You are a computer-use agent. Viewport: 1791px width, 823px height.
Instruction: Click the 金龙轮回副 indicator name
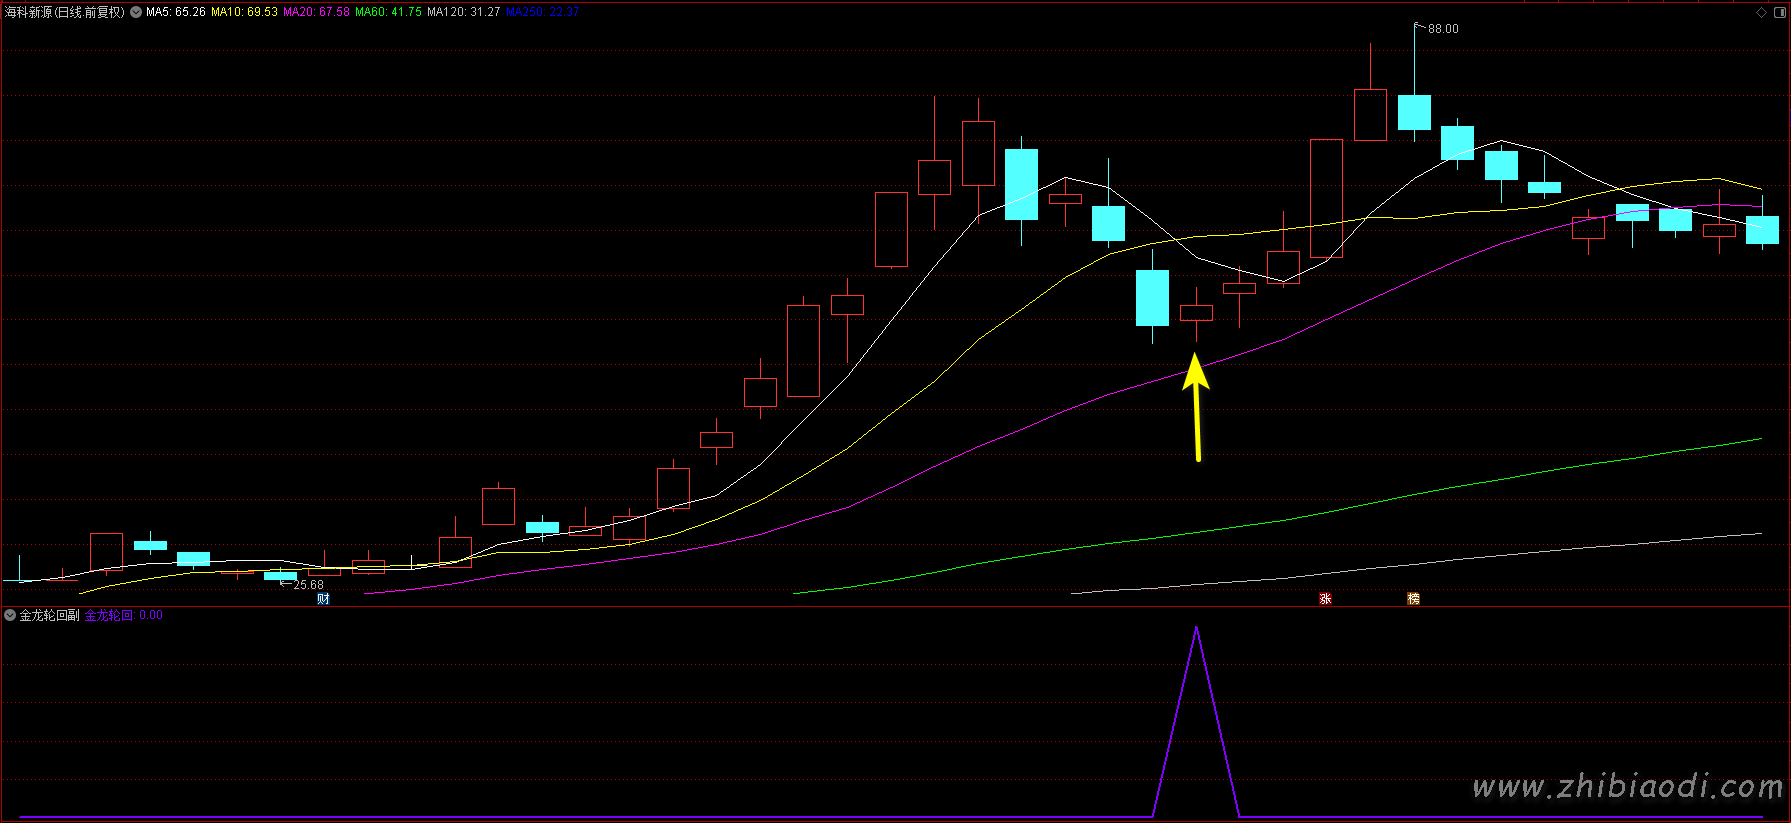49,615
